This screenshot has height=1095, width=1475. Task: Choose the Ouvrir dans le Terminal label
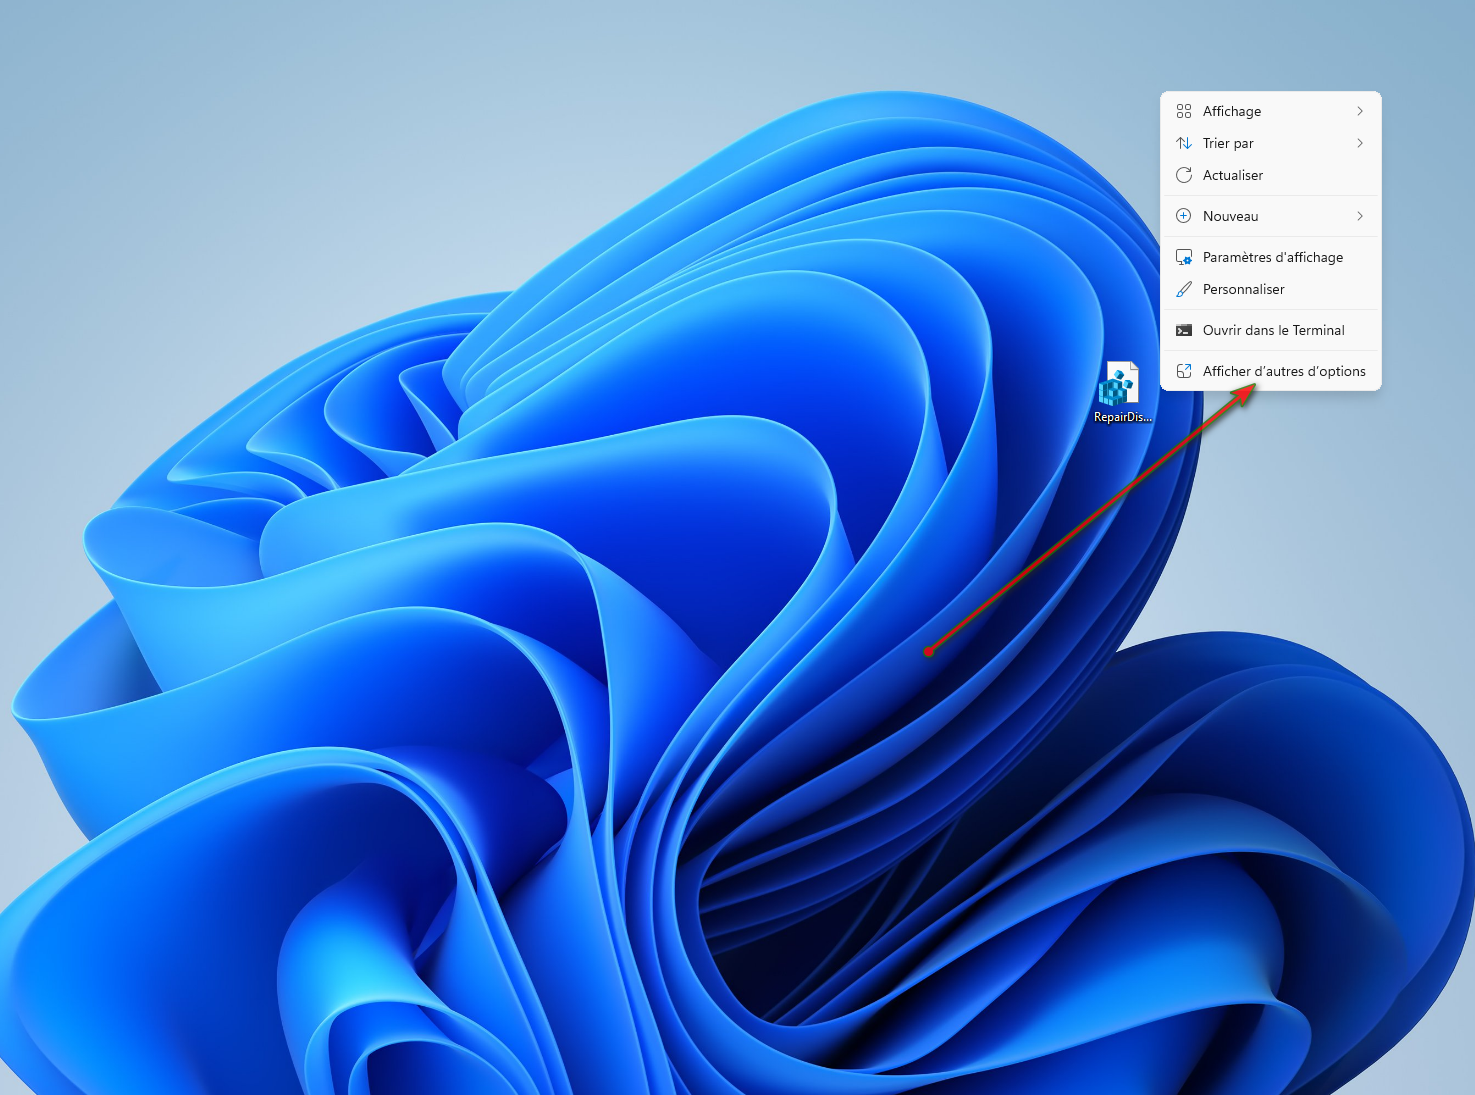coord(1274,330)
